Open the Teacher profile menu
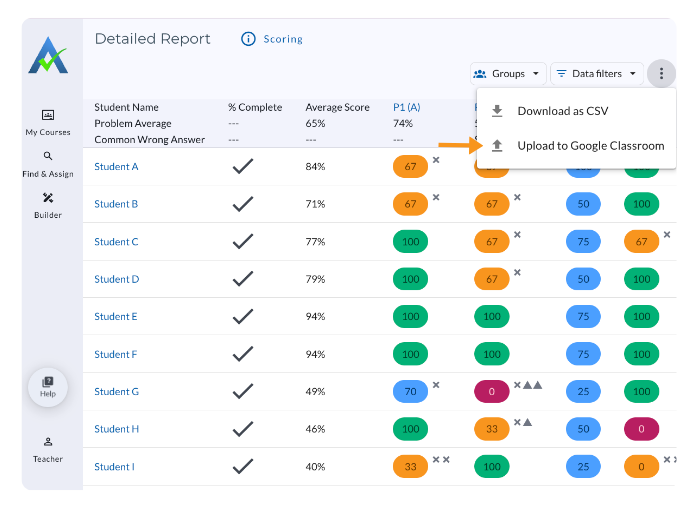 click(x=48, y=449)
